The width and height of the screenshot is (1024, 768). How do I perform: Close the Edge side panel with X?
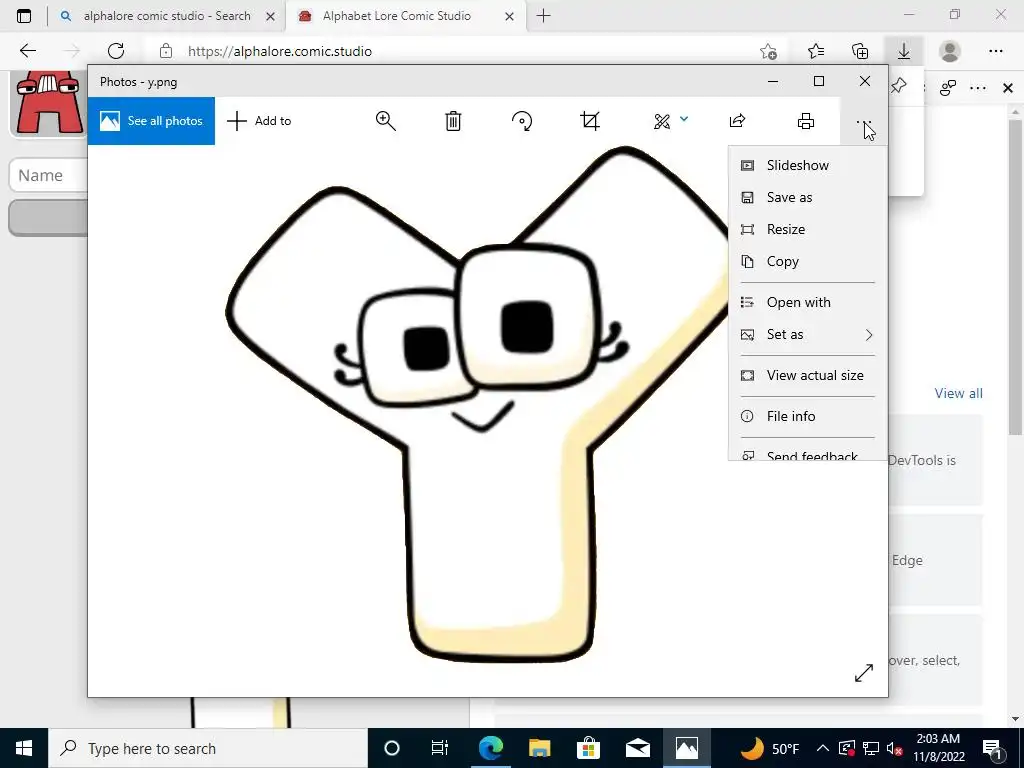pyautogui.click(x=1008, y=88)
